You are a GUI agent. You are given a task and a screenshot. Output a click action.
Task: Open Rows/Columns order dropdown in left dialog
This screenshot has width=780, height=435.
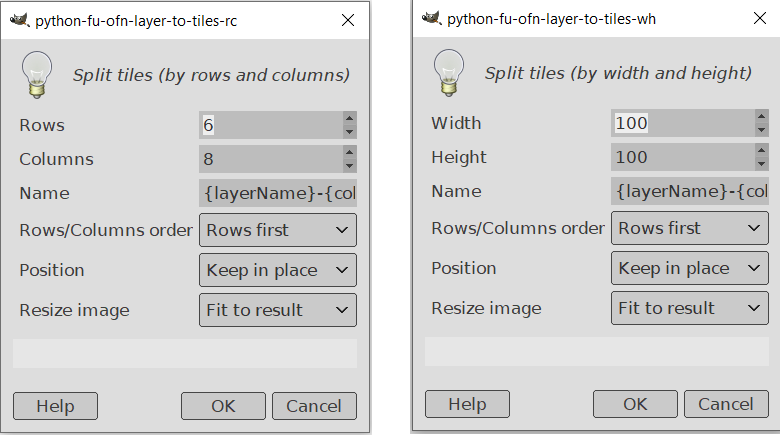277,230
